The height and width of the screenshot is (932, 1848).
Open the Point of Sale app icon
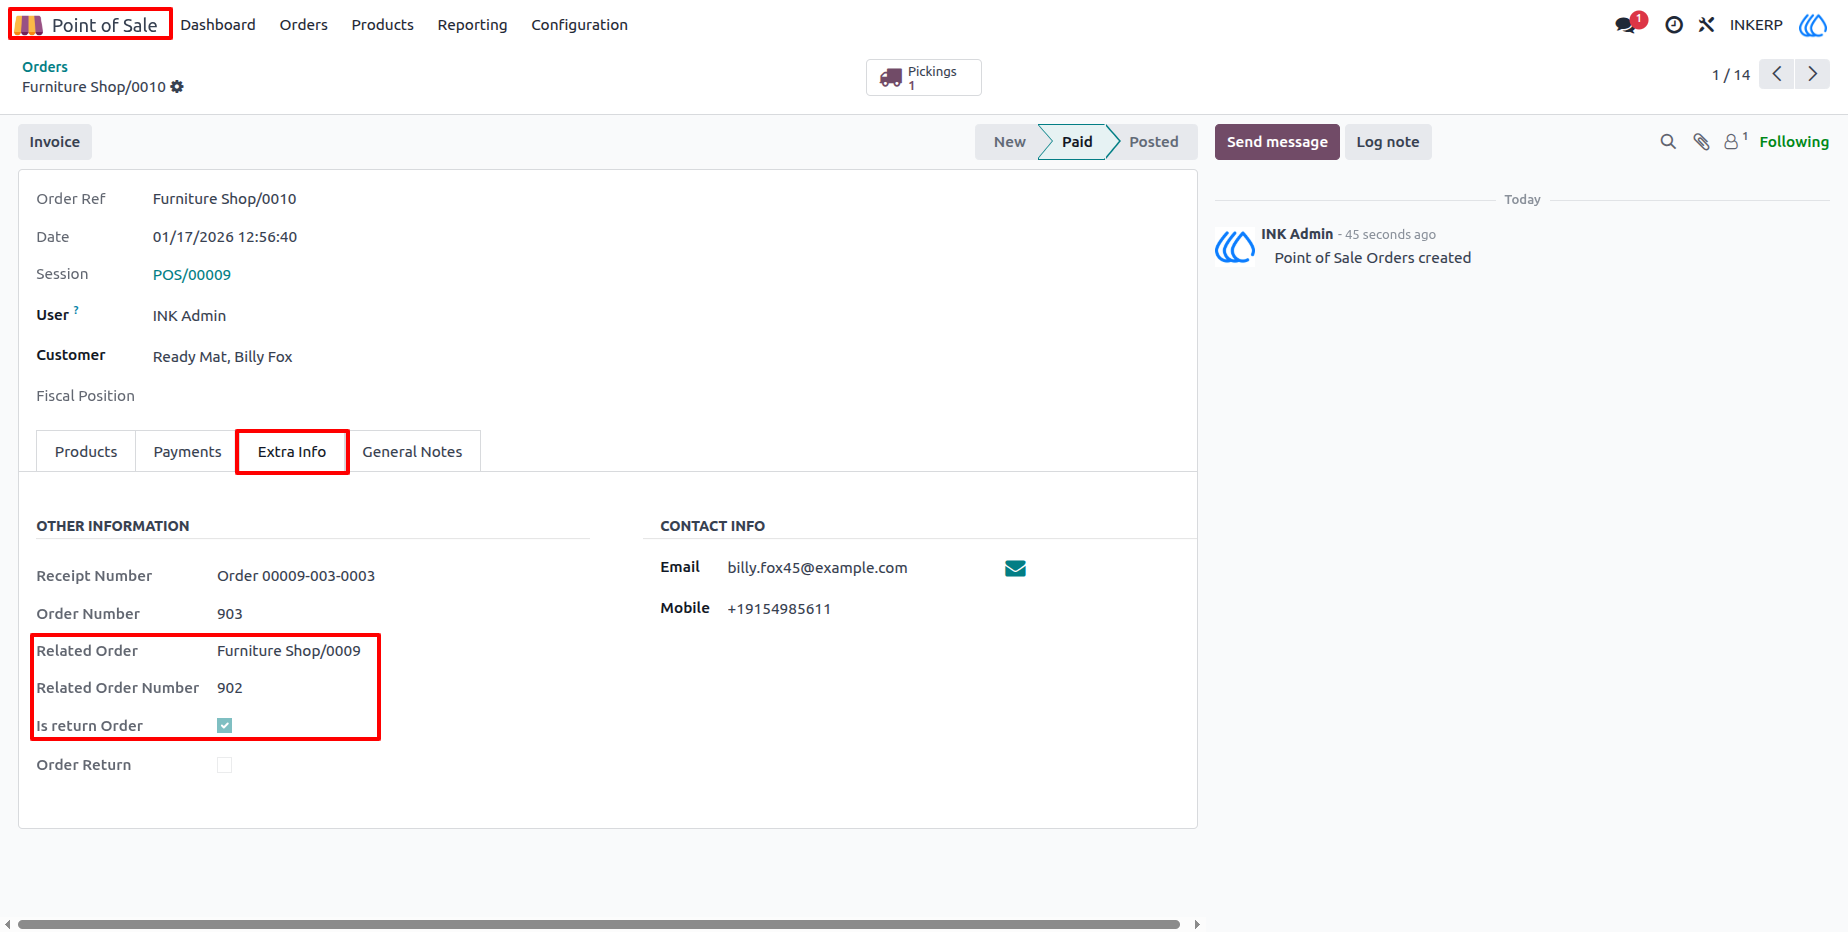[x=28, y=25]
